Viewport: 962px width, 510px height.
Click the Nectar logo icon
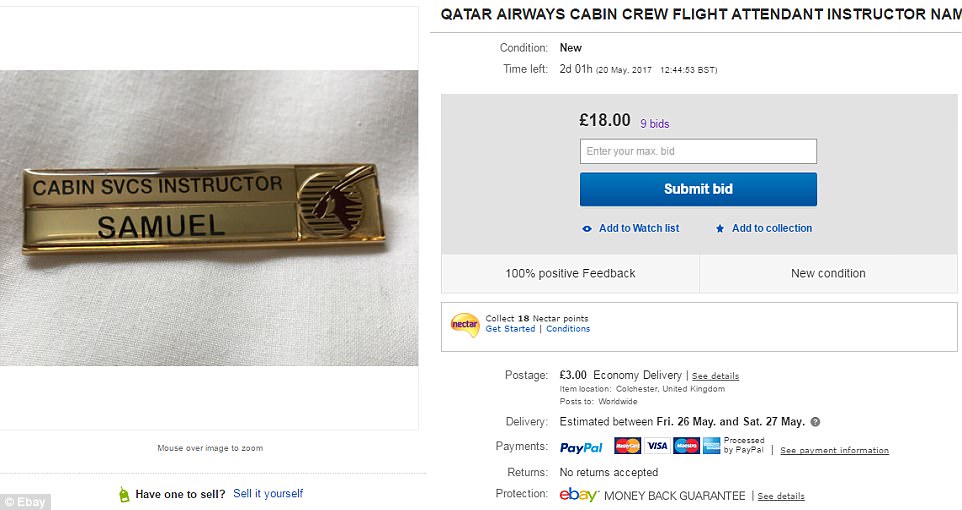(465, 324)
